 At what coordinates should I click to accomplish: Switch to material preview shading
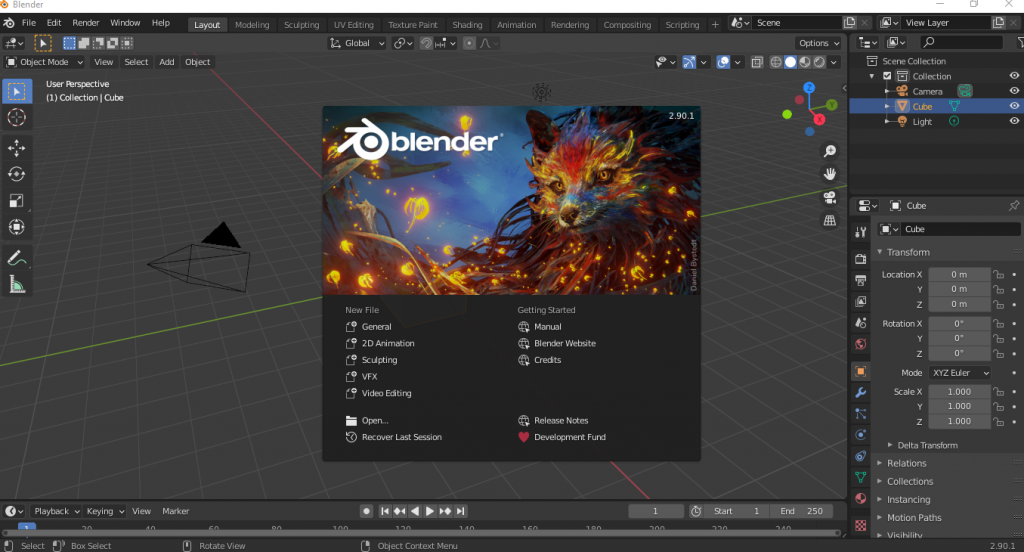point(805,62)
